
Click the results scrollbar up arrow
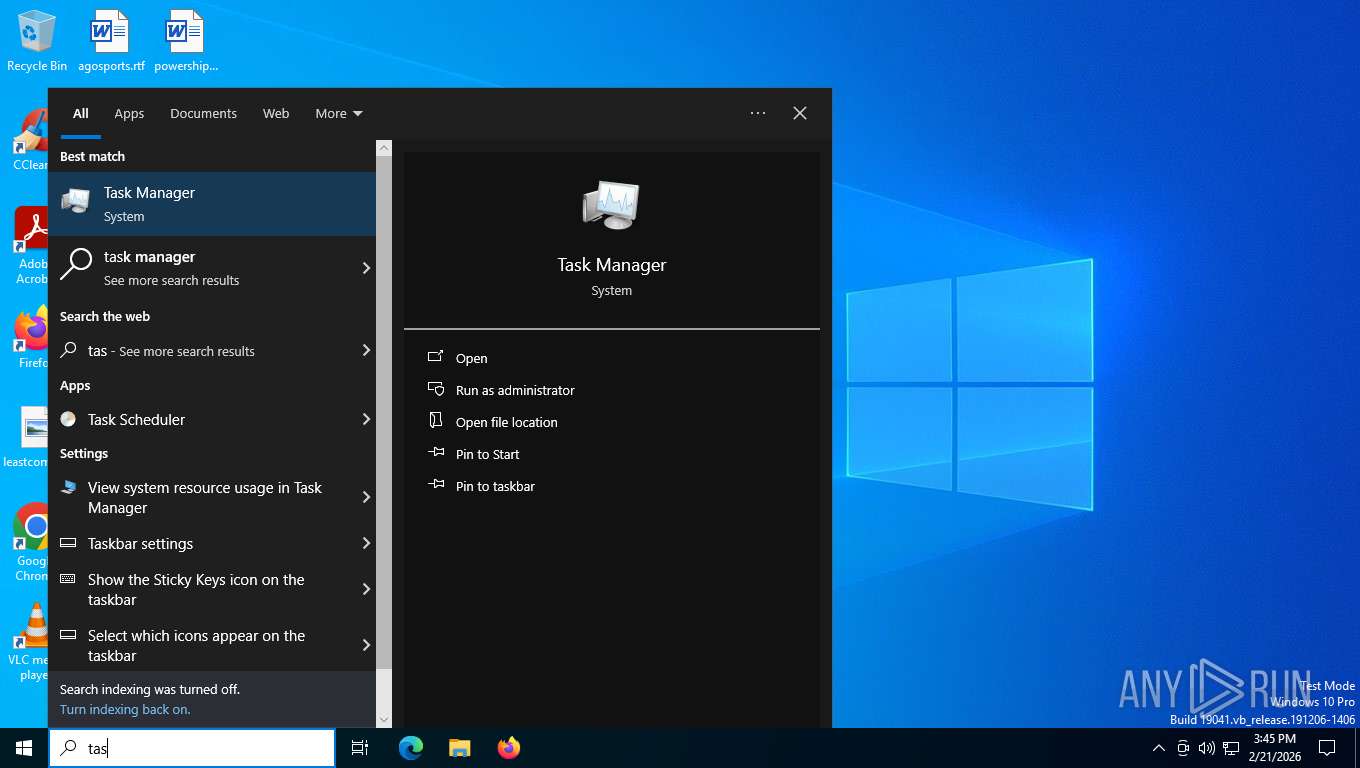pos(384,147)
